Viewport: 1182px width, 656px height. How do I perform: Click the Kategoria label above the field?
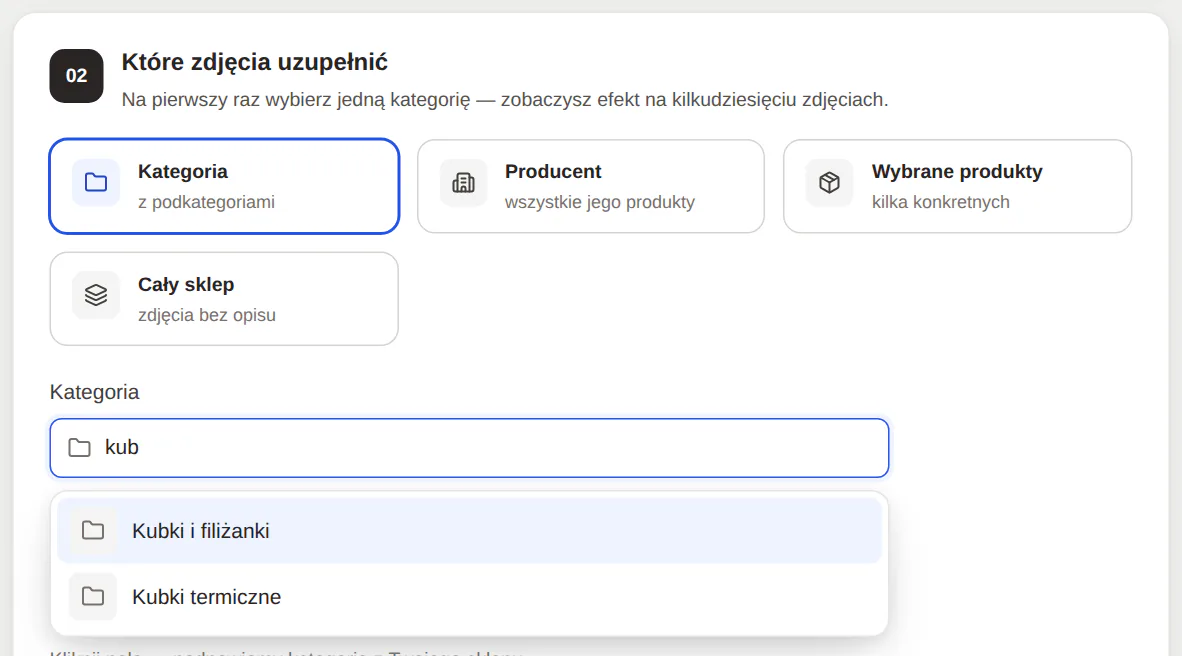[94, 392]
